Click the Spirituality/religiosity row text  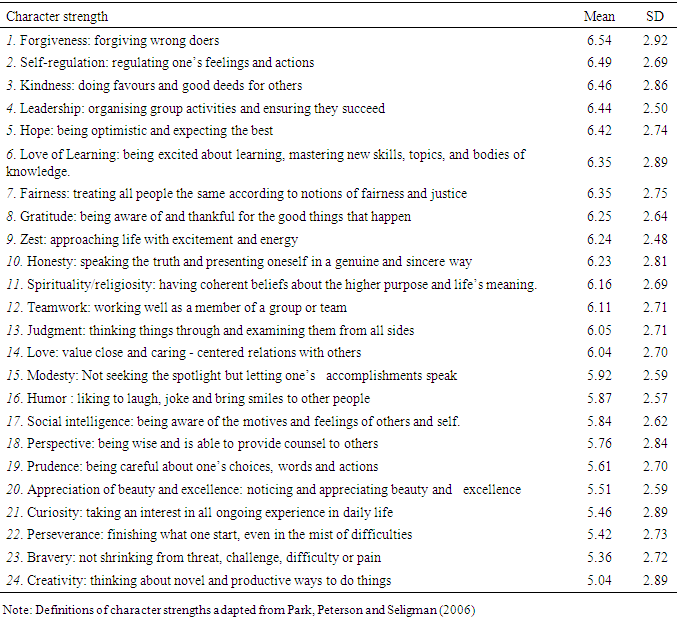click(271, 285)
